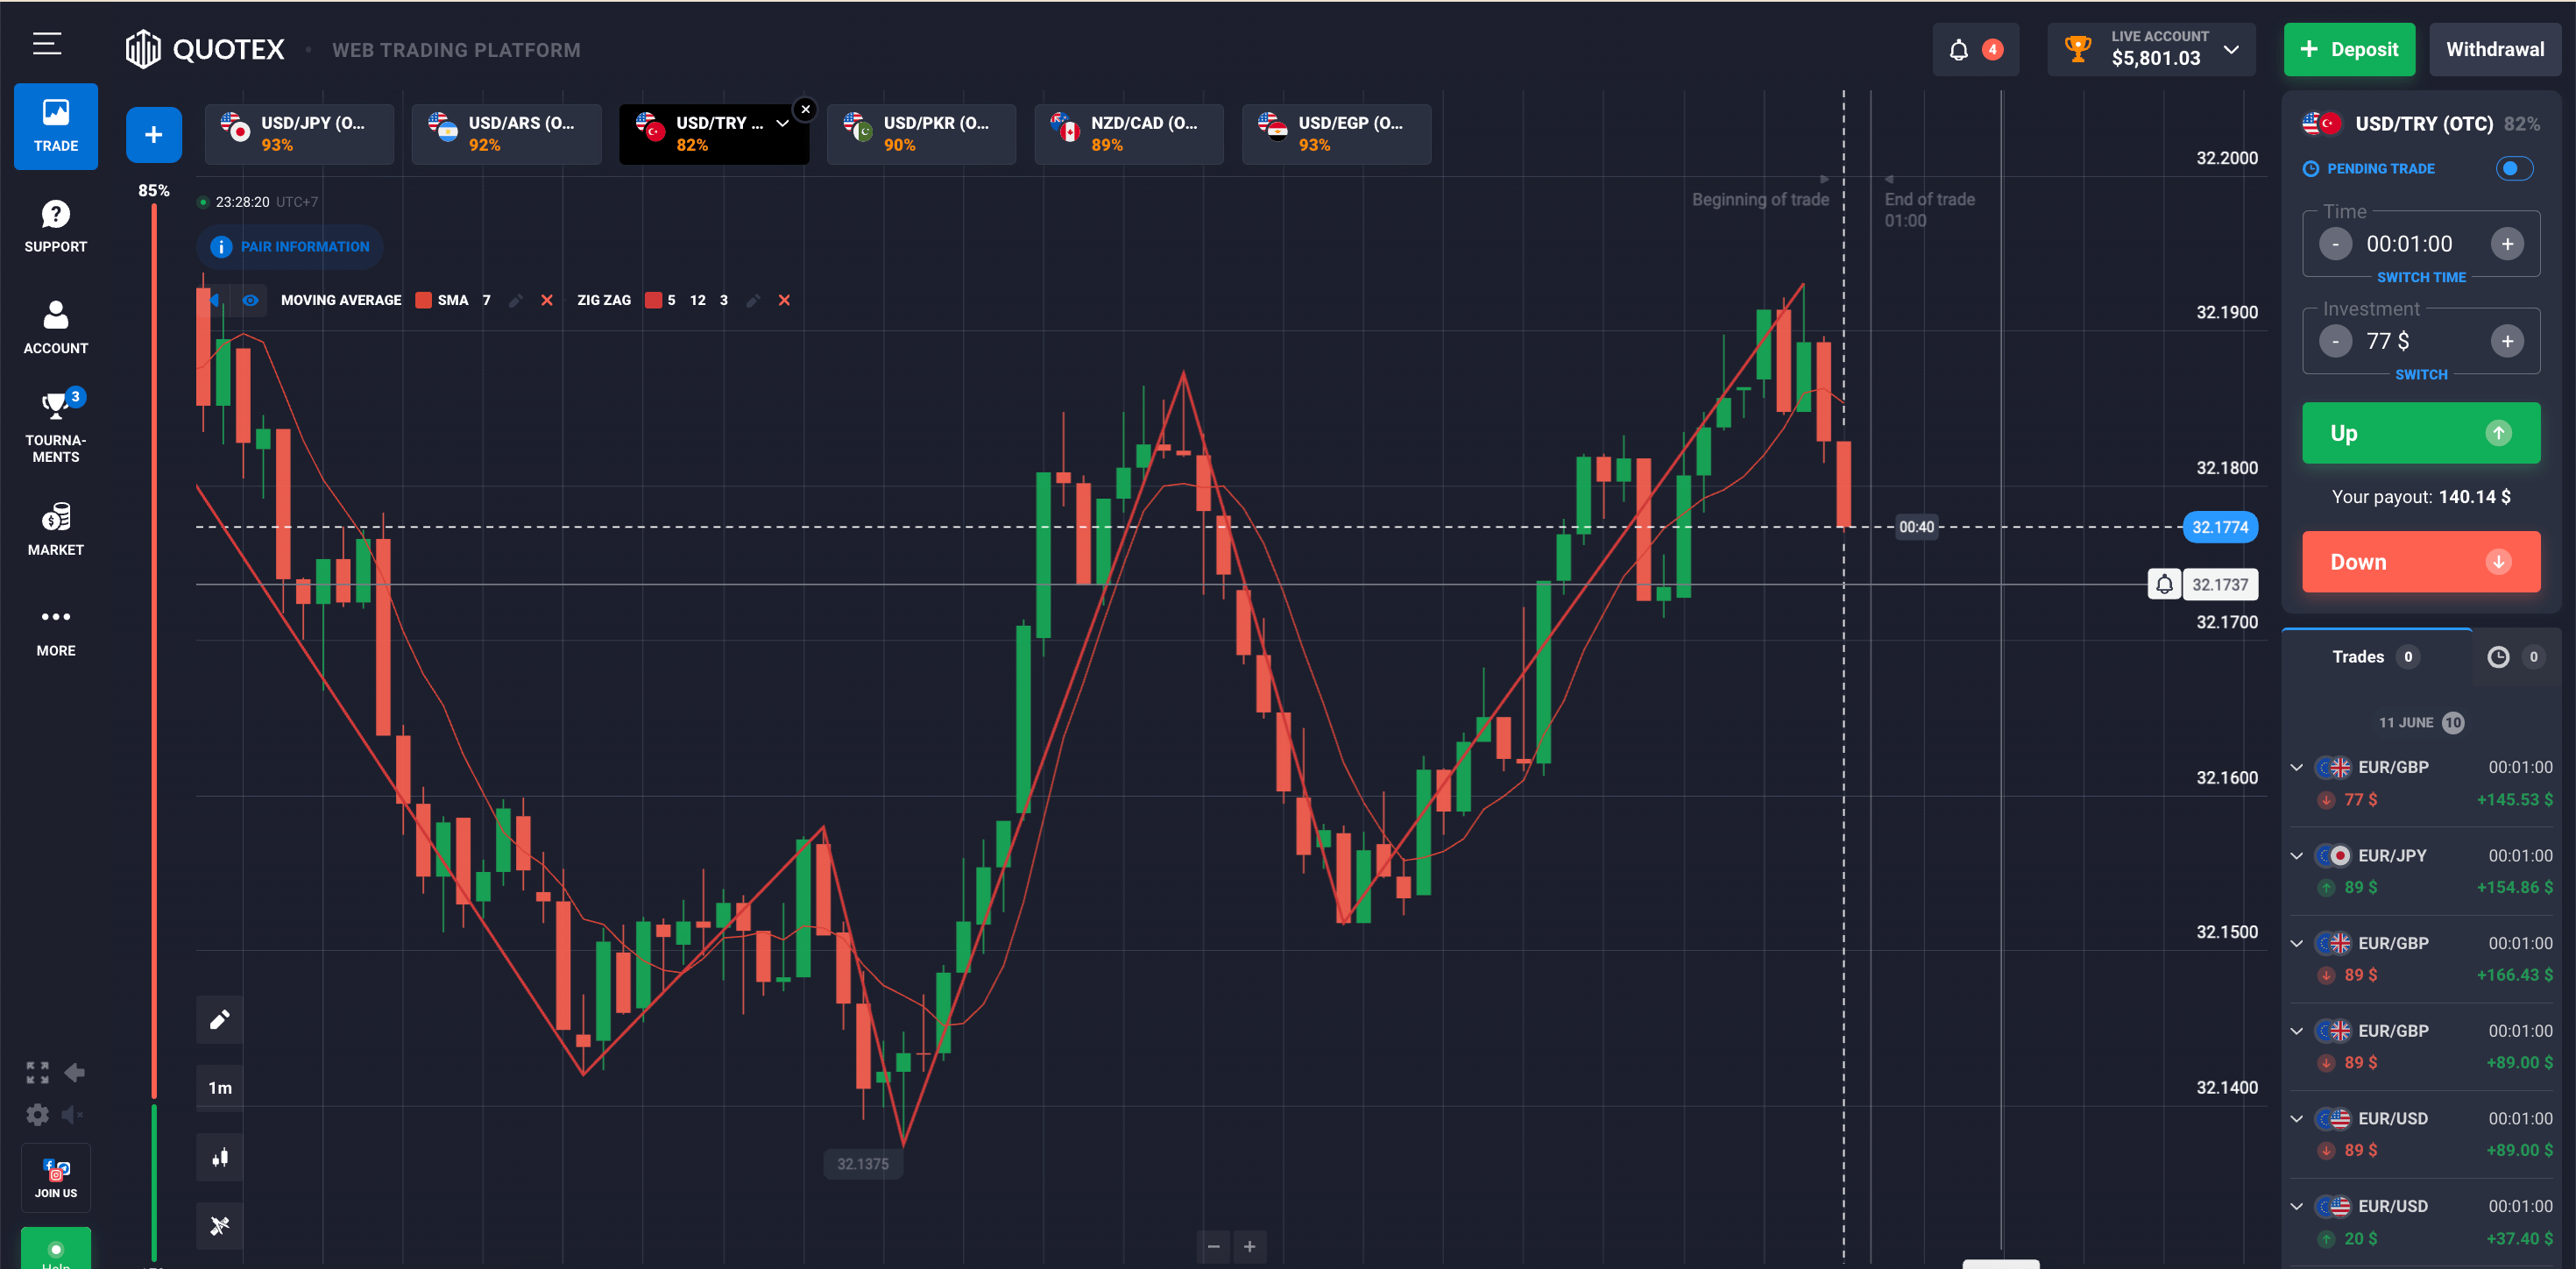Switch to the NZD/CAD asset tab
2576x1269 pixels.
click(1128, 133)
